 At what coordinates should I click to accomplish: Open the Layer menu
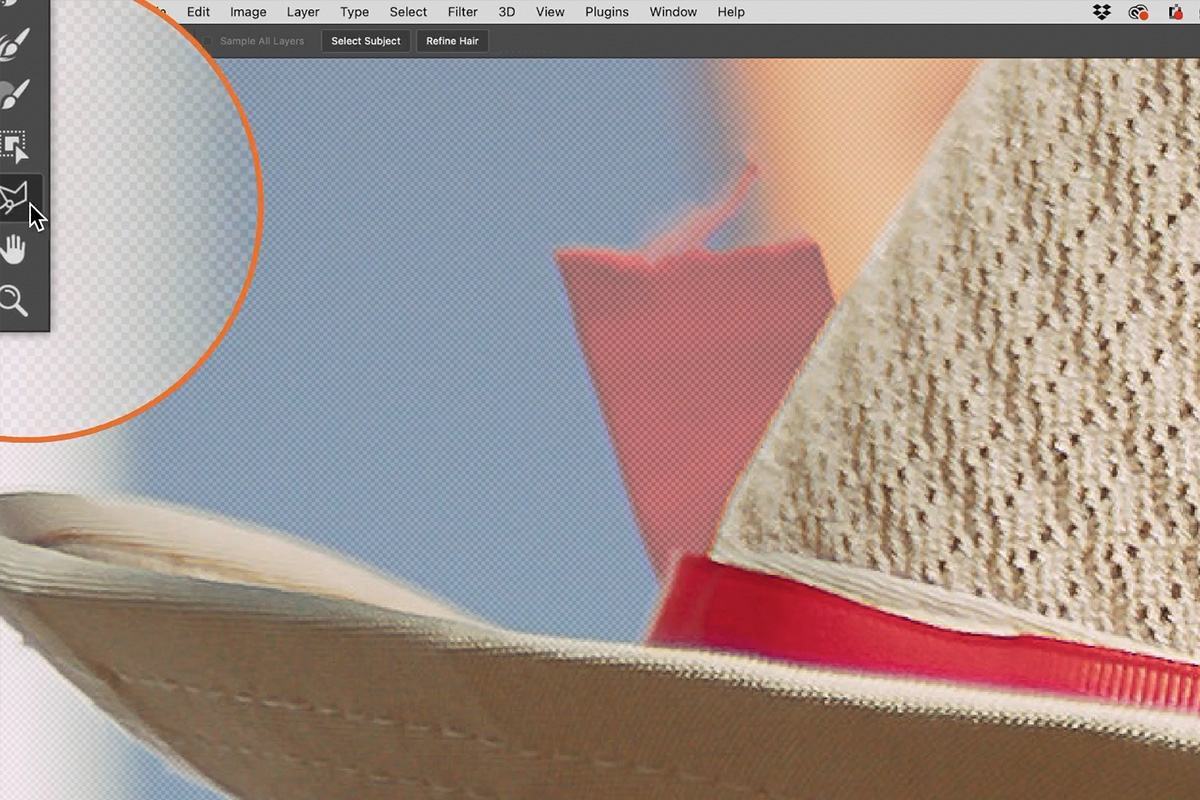click(x=303, y=12)
